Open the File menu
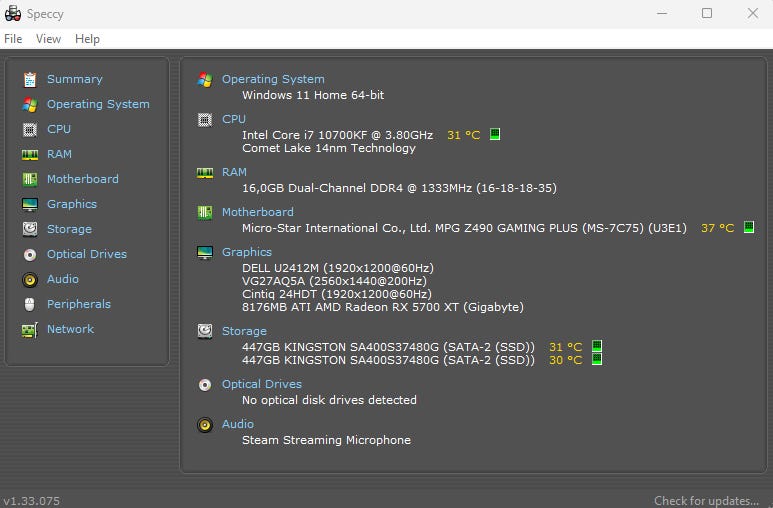The height and width of the screenshot is (508, 773). (13, 39)
